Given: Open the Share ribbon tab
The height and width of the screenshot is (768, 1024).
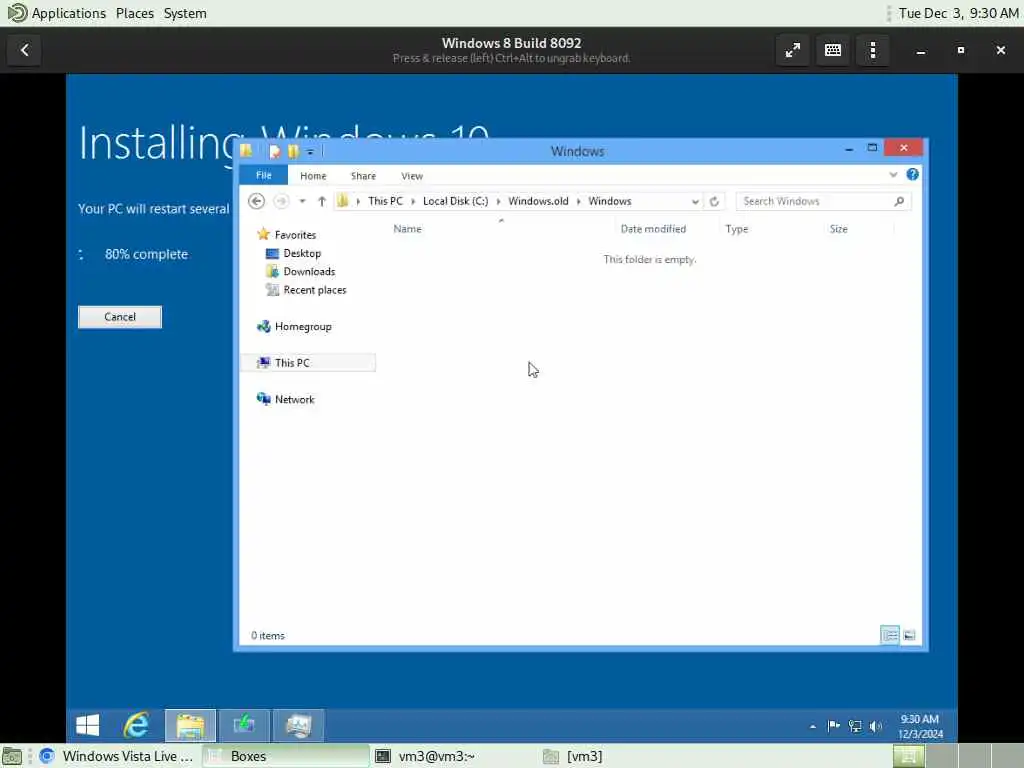Looking at the screenshot, I should [363, 176].
